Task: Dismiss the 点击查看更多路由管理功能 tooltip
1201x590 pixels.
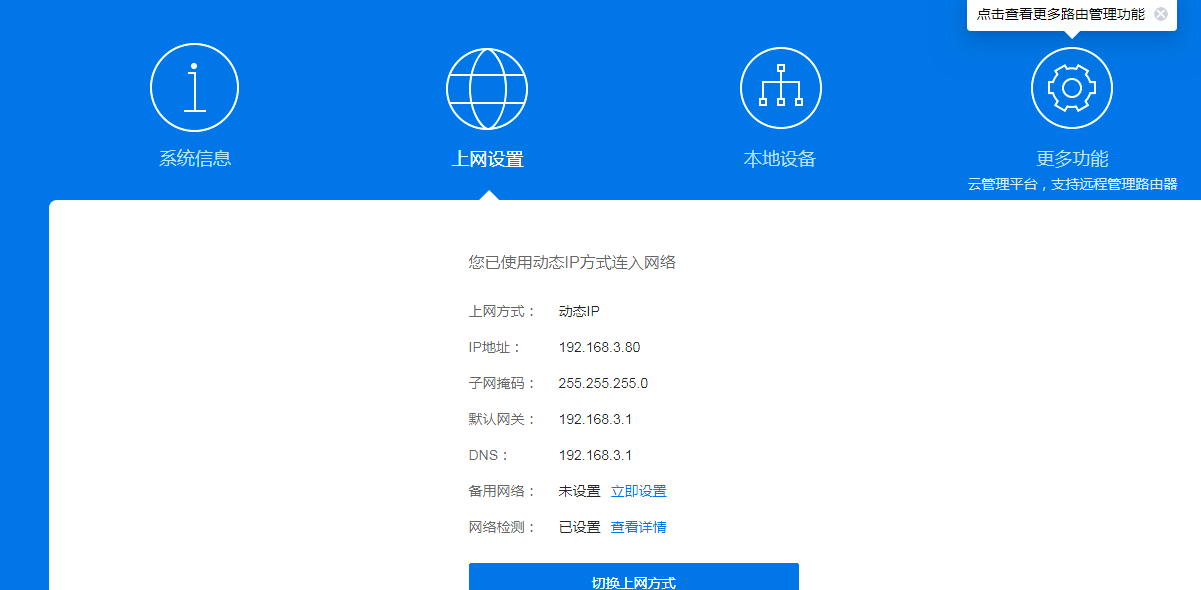Action: tap(1159, 14)
